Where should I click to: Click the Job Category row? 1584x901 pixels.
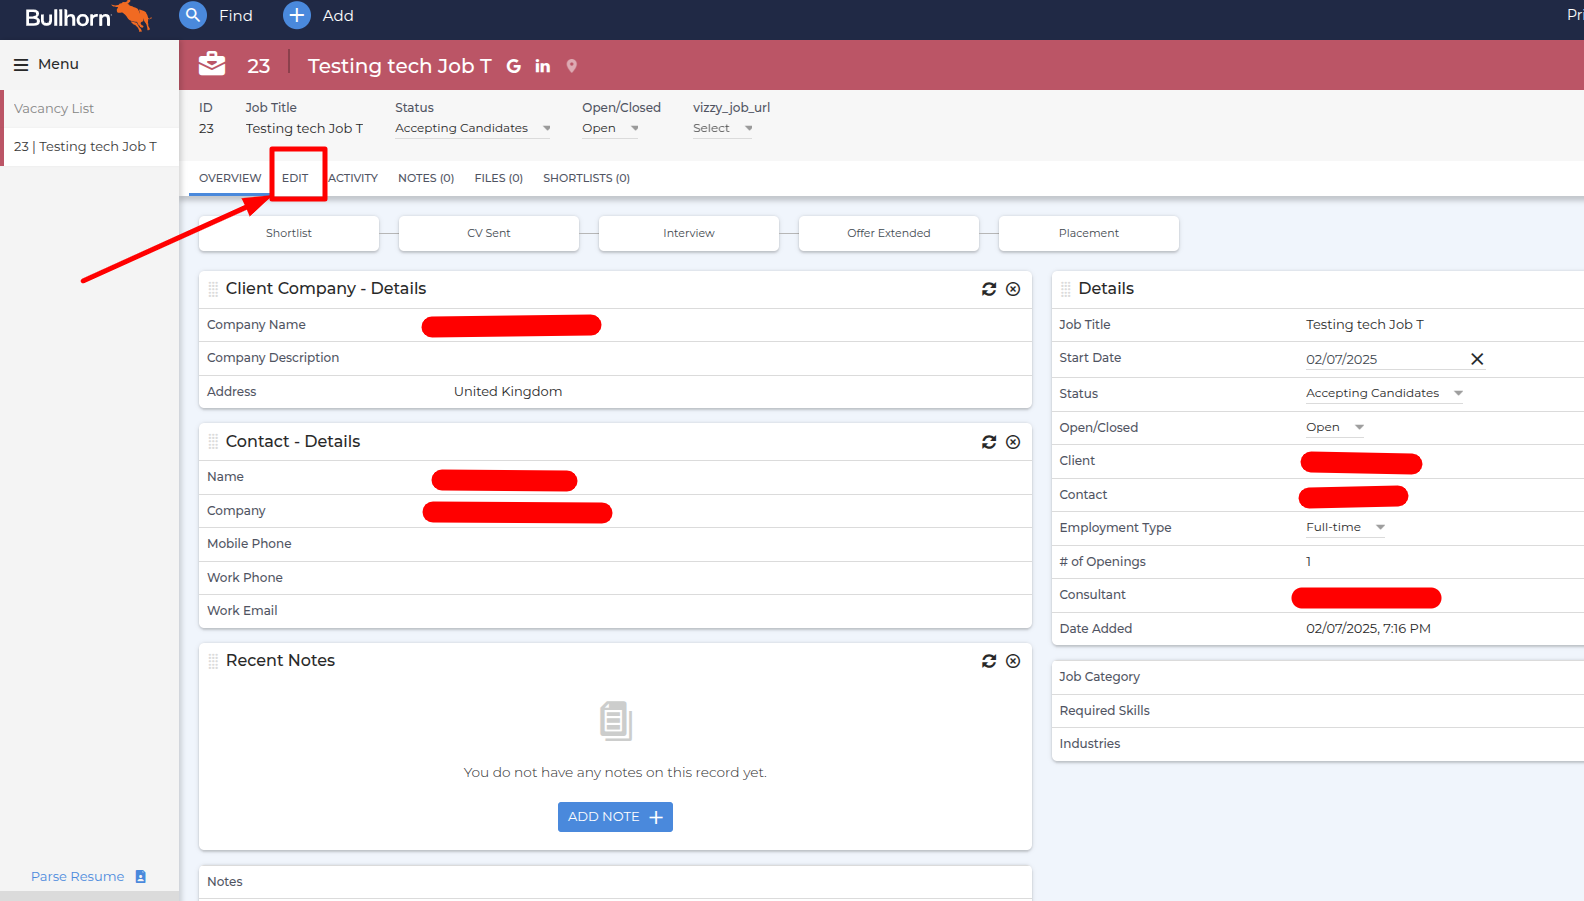coord(1318,677)
